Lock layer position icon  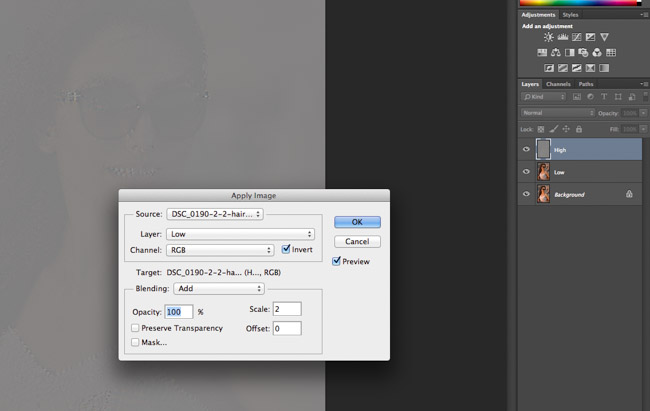tap(566, 129)
